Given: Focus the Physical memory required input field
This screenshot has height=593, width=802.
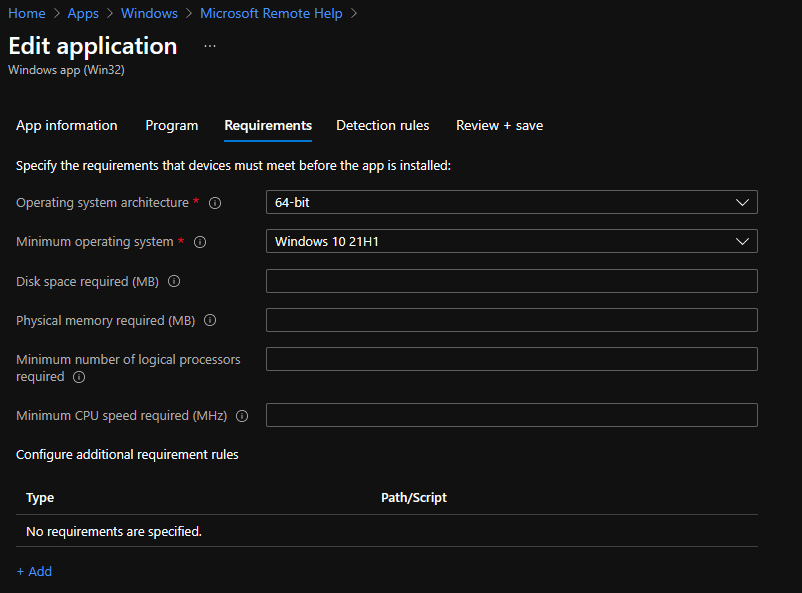Looking at the screenshot, I should click(511, 320).
